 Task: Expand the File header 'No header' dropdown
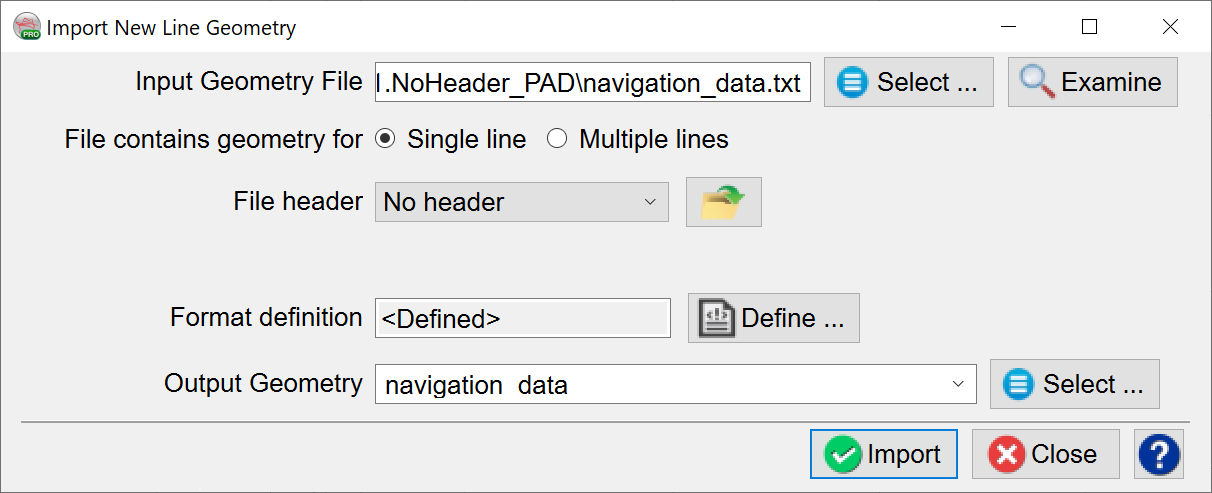[x=521, y=202]
